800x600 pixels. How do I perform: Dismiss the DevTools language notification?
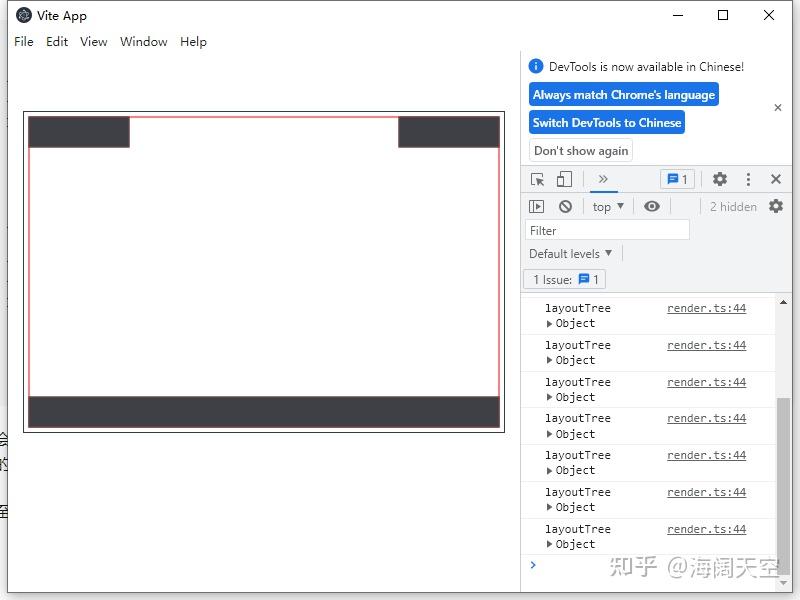[x=778, y=108]
